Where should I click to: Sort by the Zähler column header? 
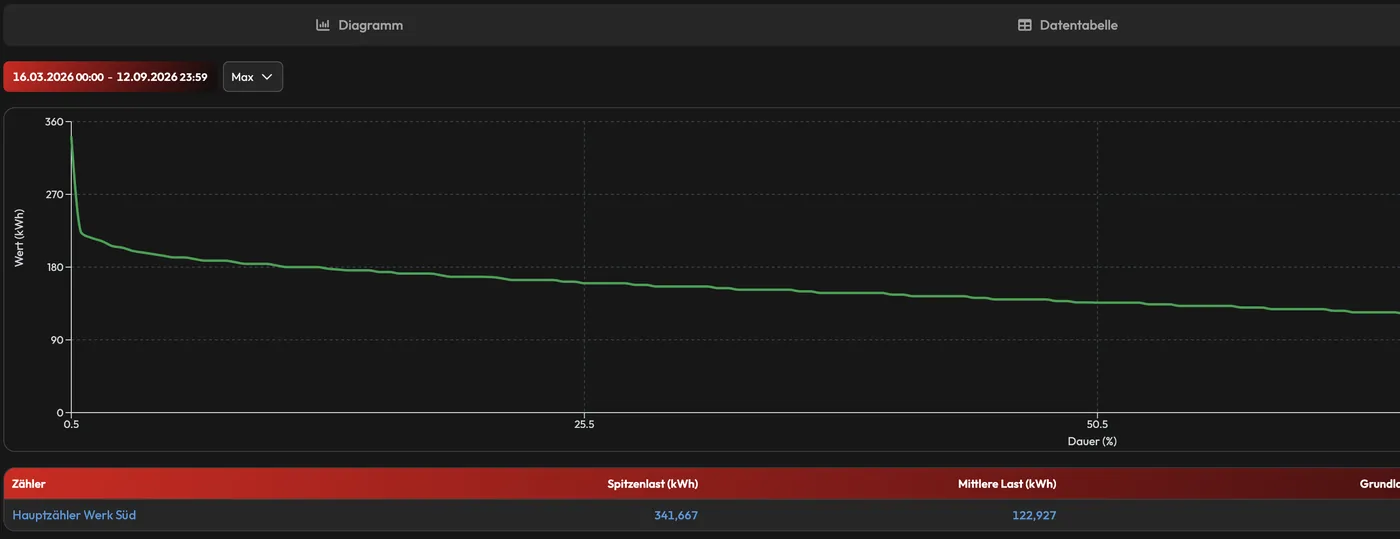point(29,484)
